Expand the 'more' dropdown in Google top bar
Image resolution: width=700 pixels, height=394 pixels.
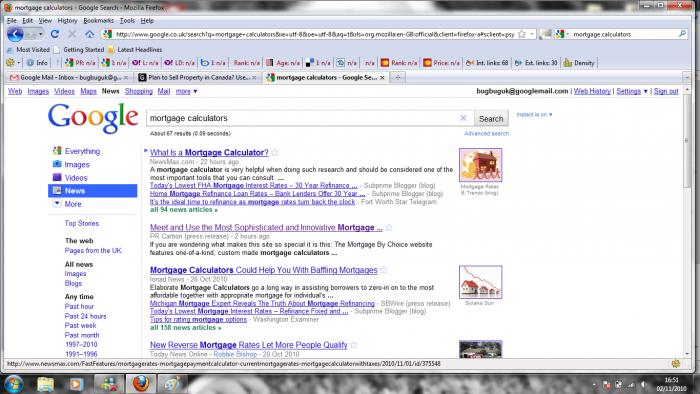tap(186, 91)
